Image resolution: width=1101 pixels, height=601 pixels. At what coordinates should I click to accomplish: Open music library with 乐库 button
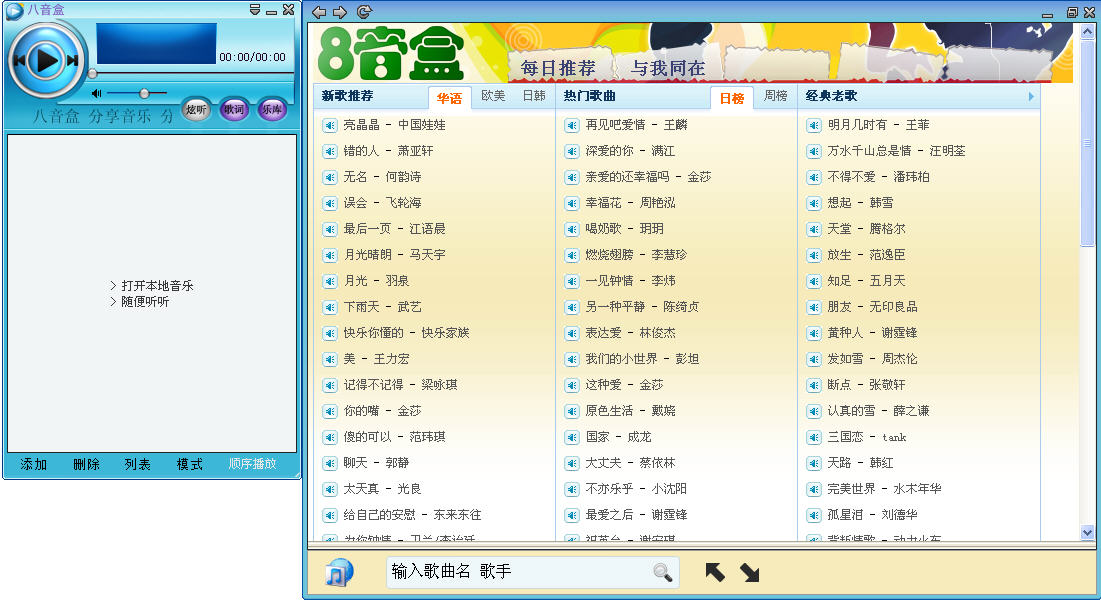pos(272,110)
